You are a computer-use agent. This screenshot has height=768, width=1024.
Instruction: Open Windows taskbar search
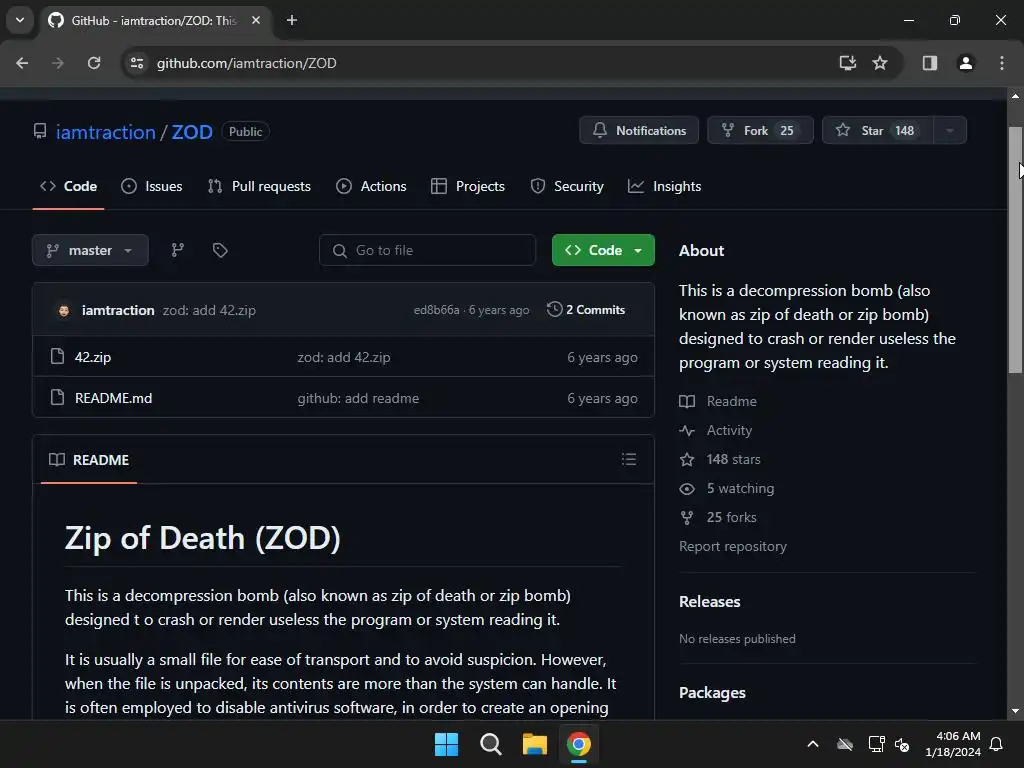point(490,744)
